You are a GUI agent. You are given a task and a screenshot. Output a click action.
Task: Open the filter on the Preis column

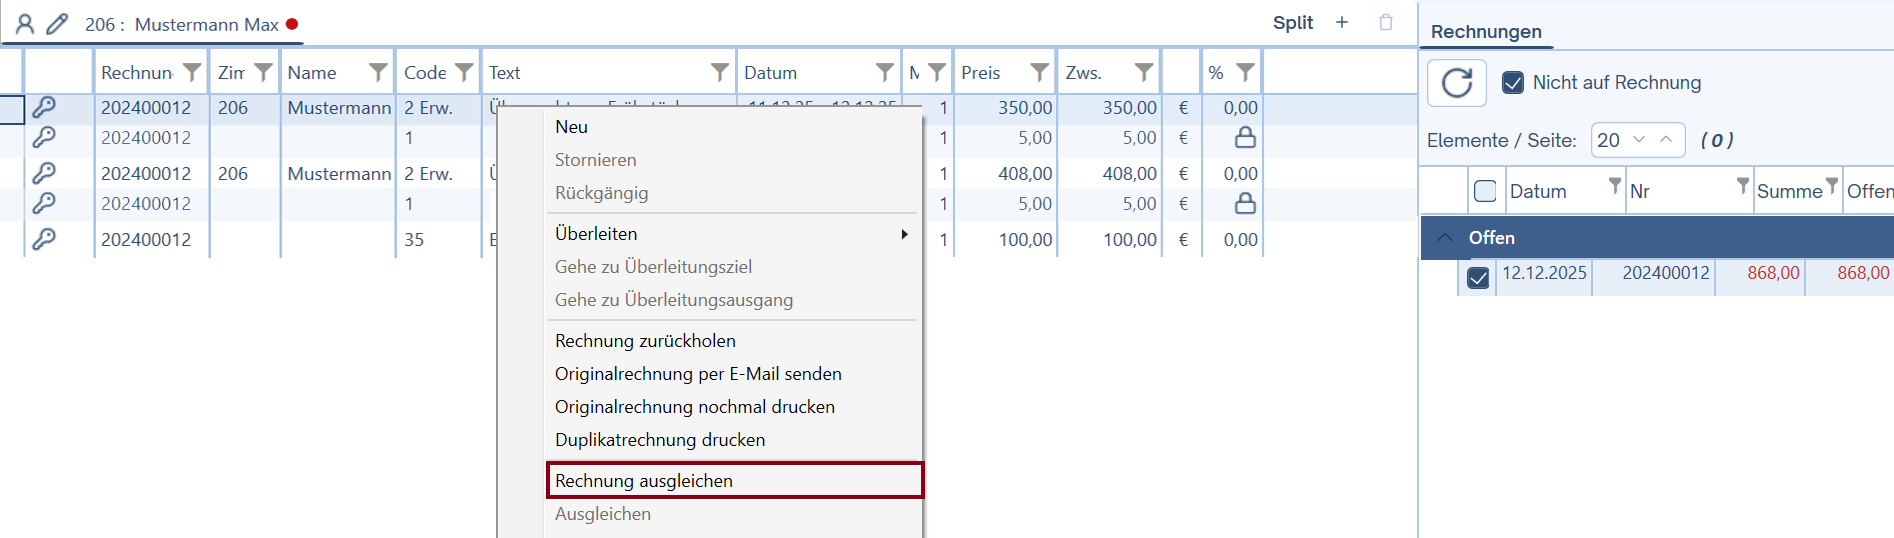1040,72
